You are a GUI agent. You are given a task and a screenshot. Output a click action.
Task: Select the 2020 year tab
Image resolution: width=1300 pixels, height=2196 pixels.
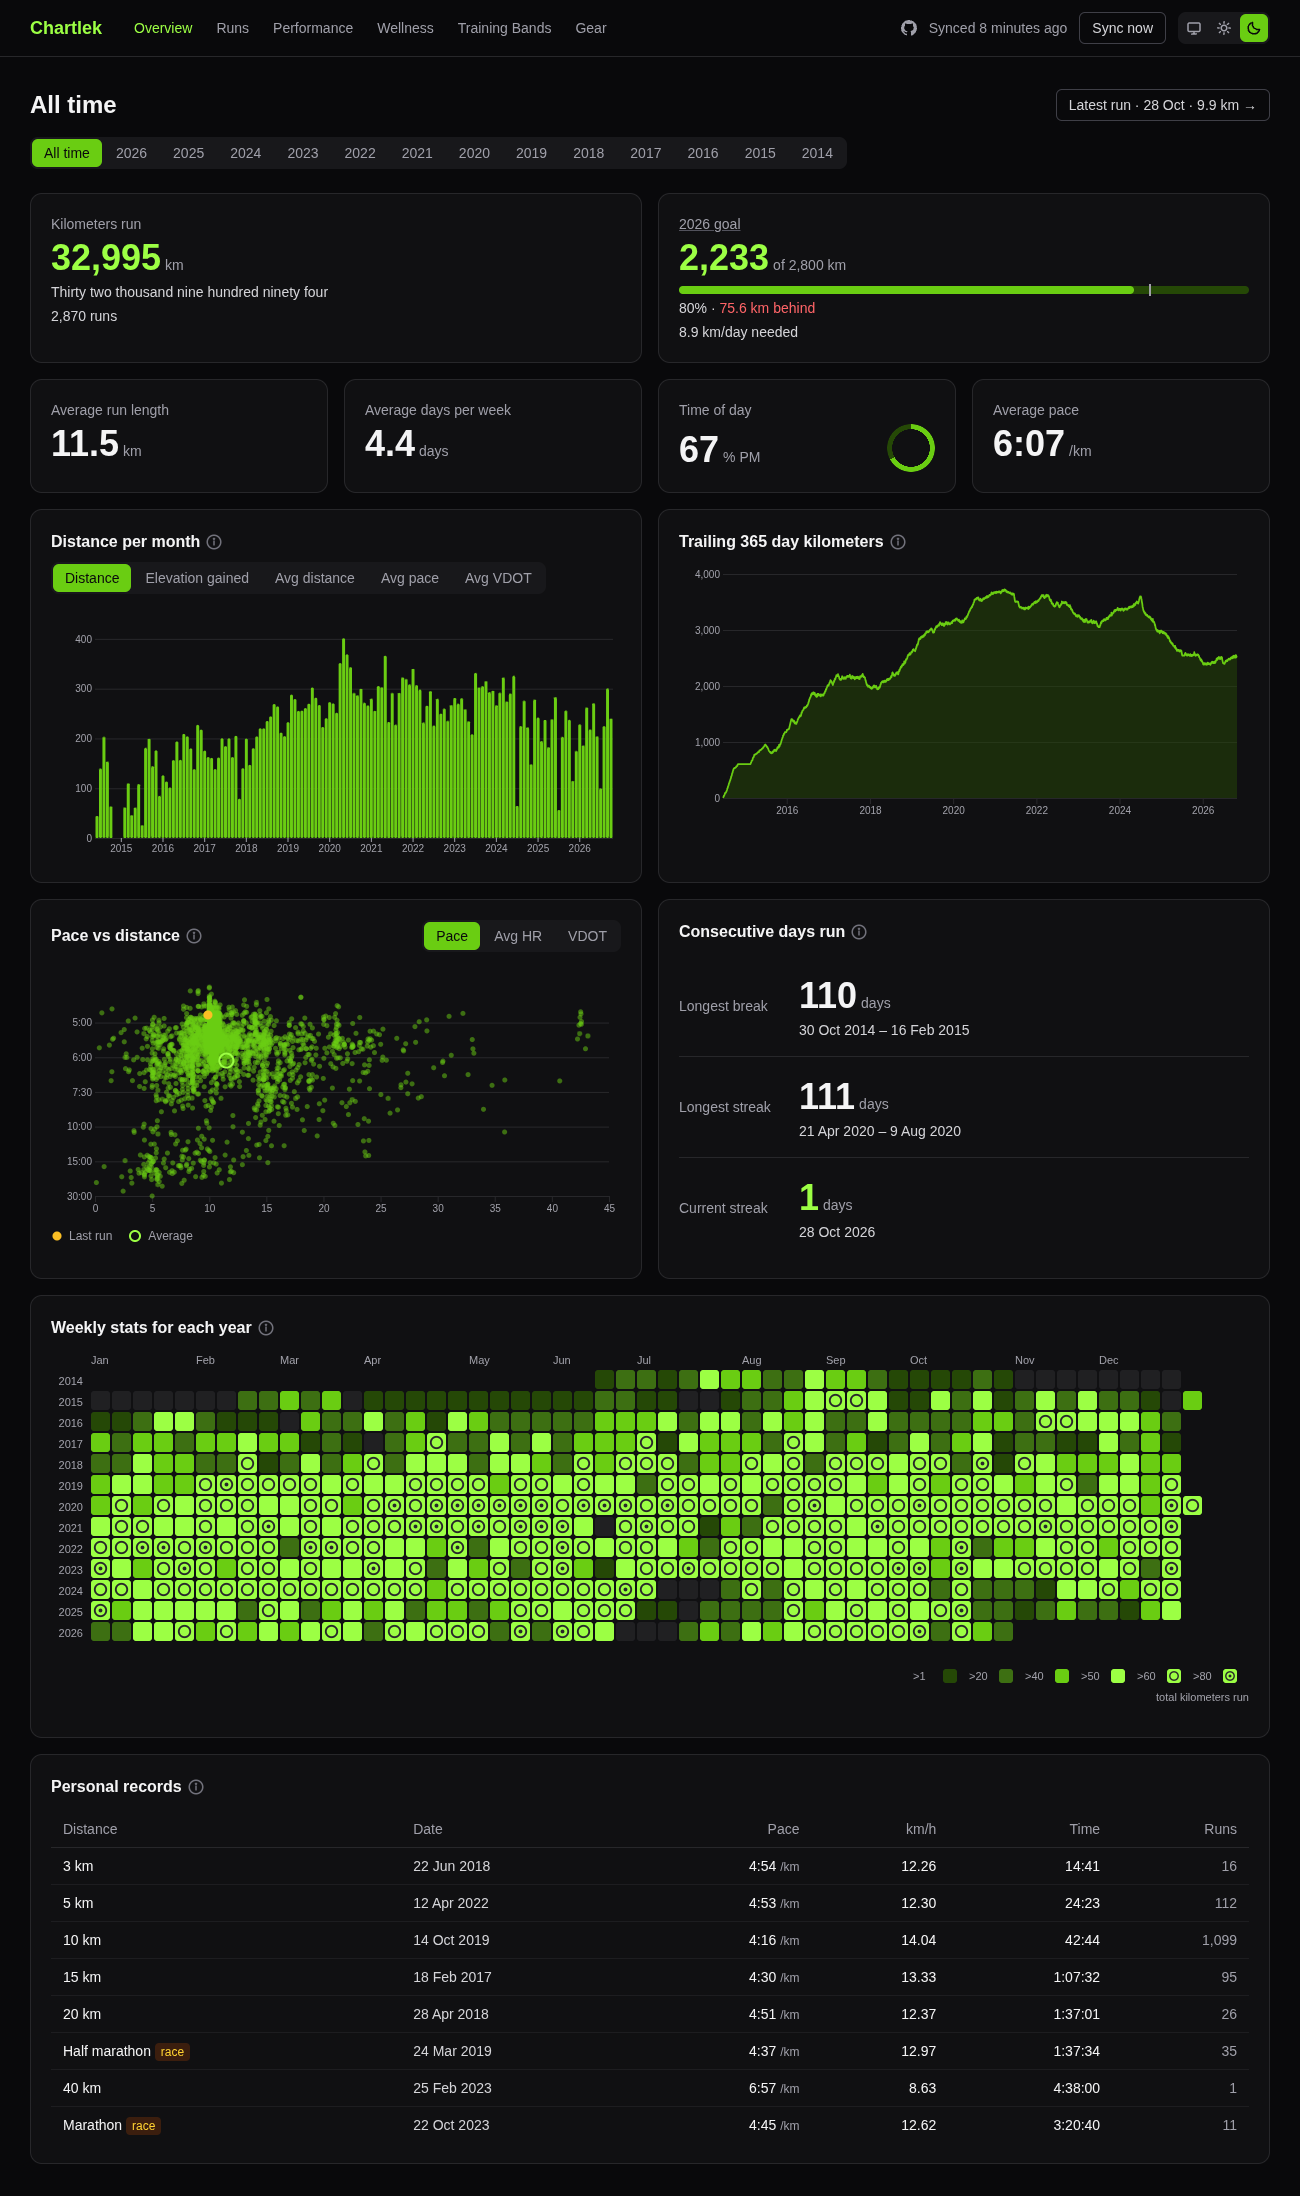(x=474, y=153)
